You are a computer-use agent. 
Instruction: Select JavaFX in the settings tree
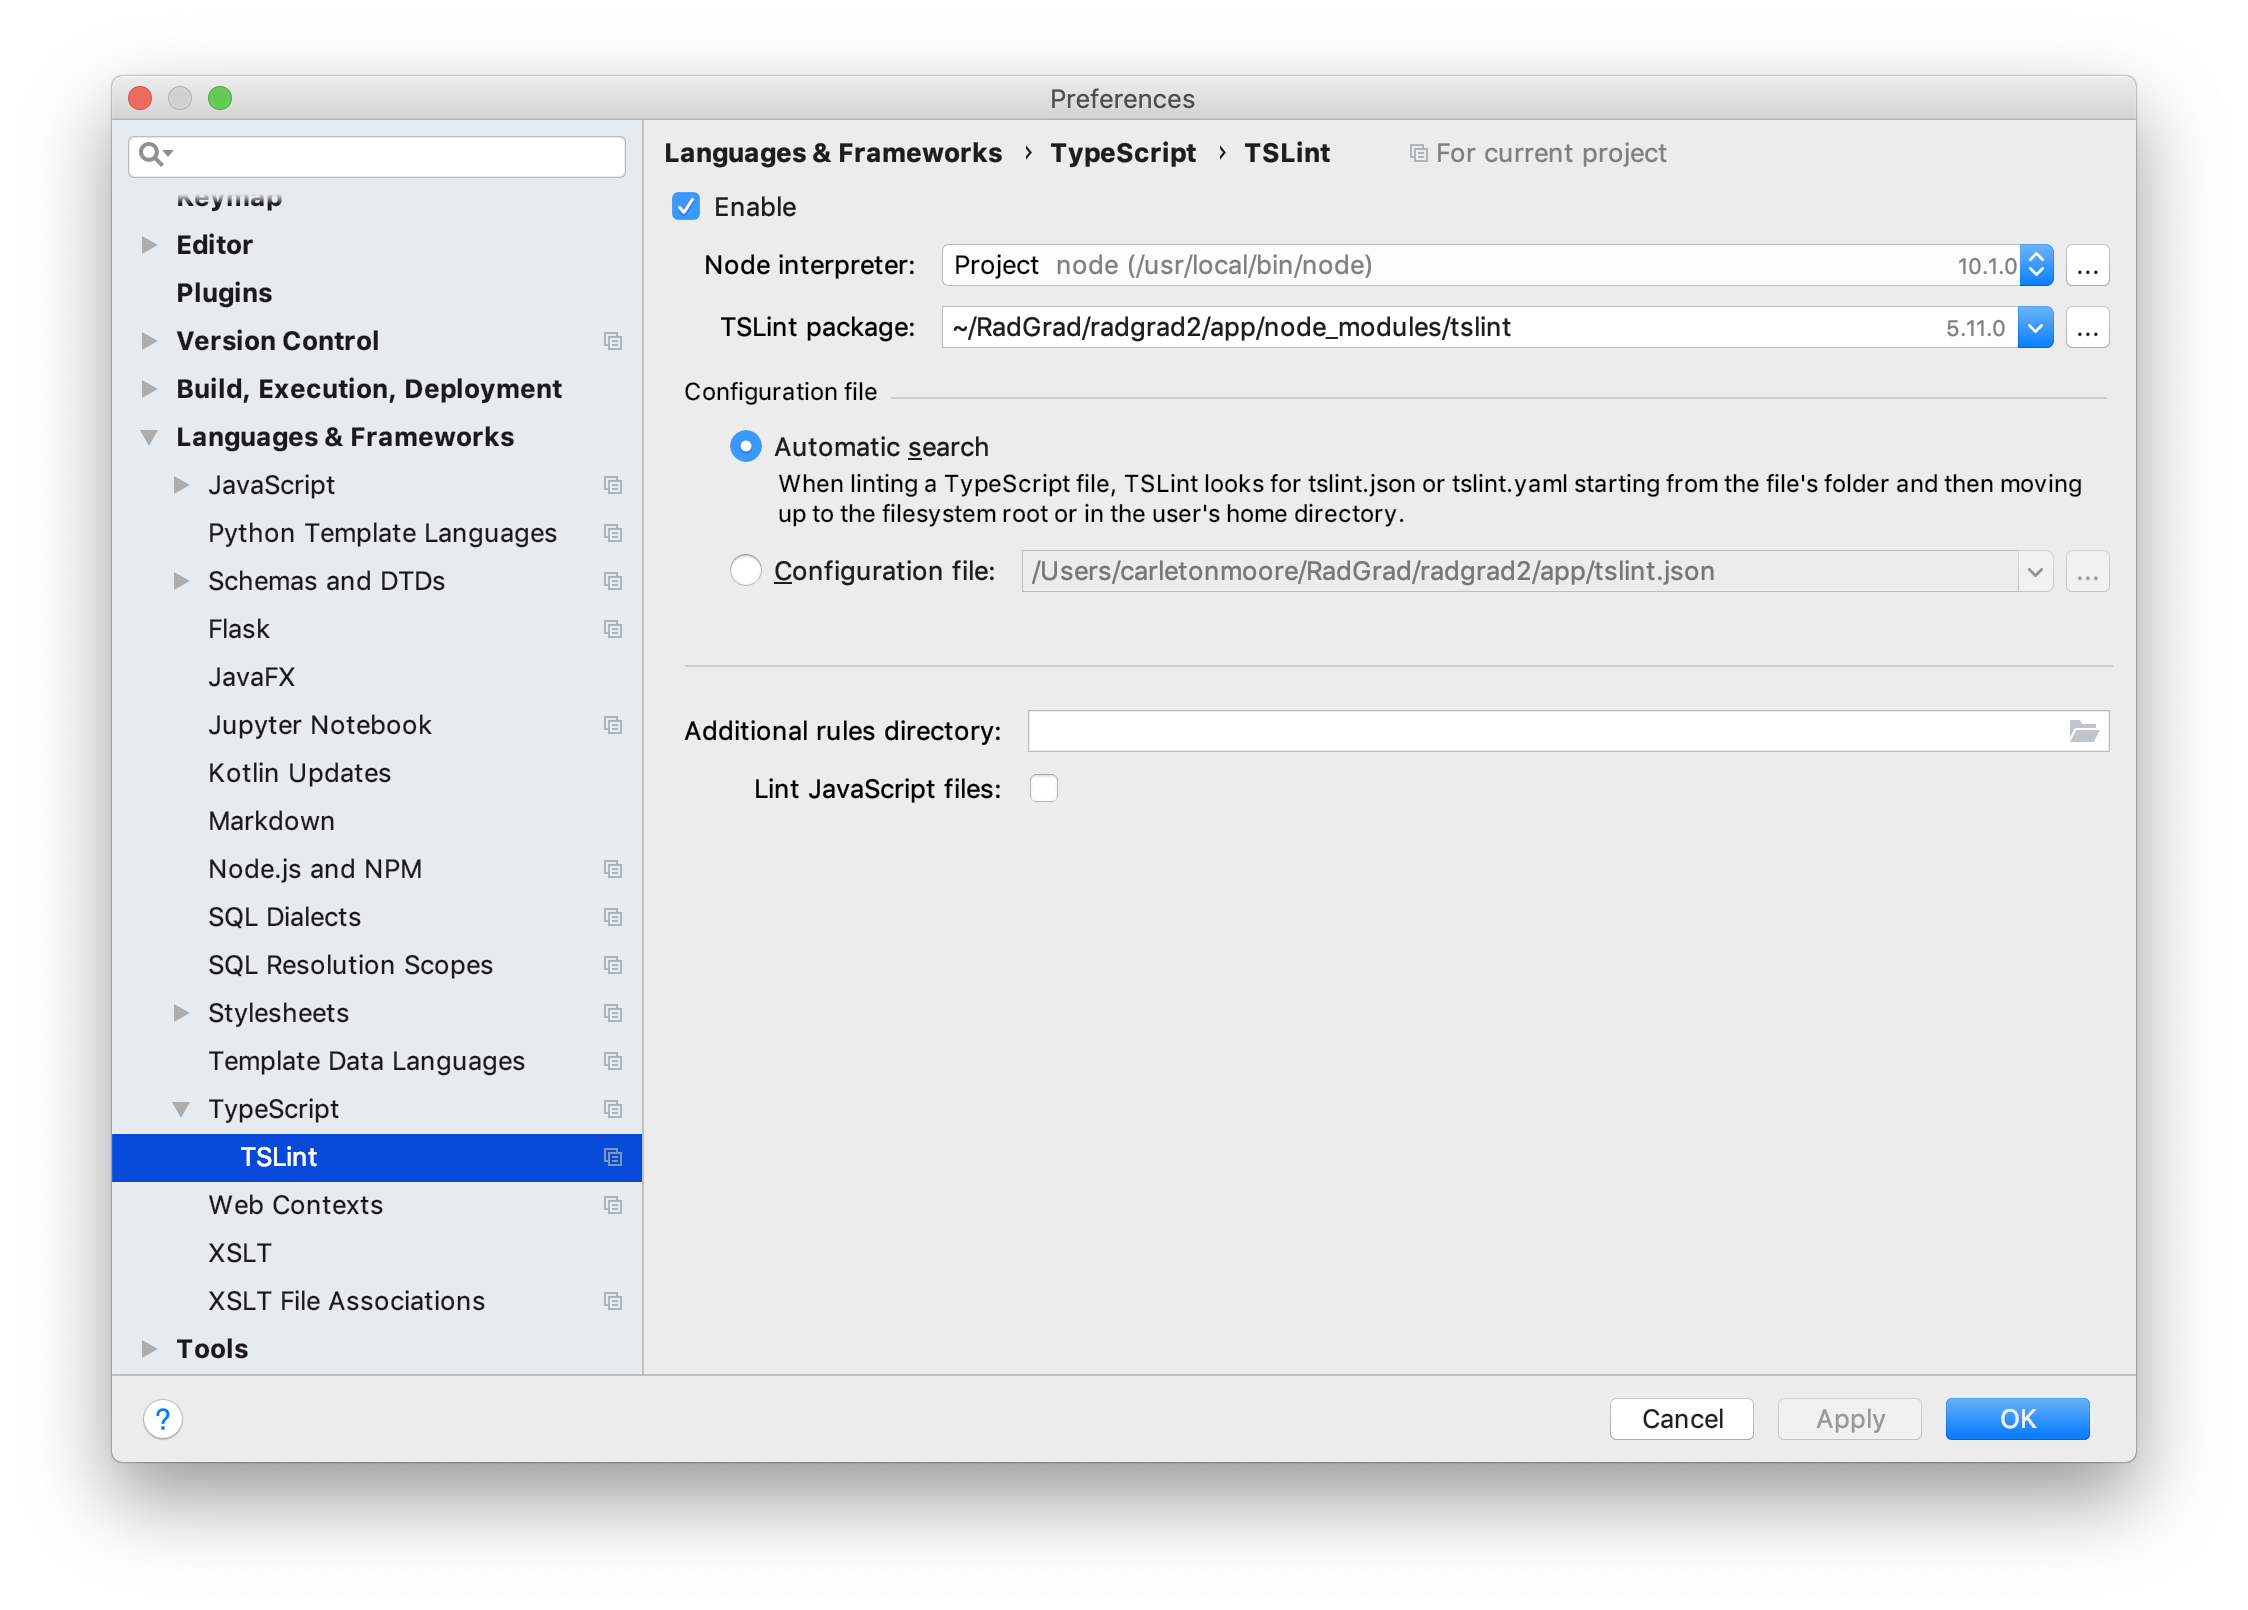(251, 677)
